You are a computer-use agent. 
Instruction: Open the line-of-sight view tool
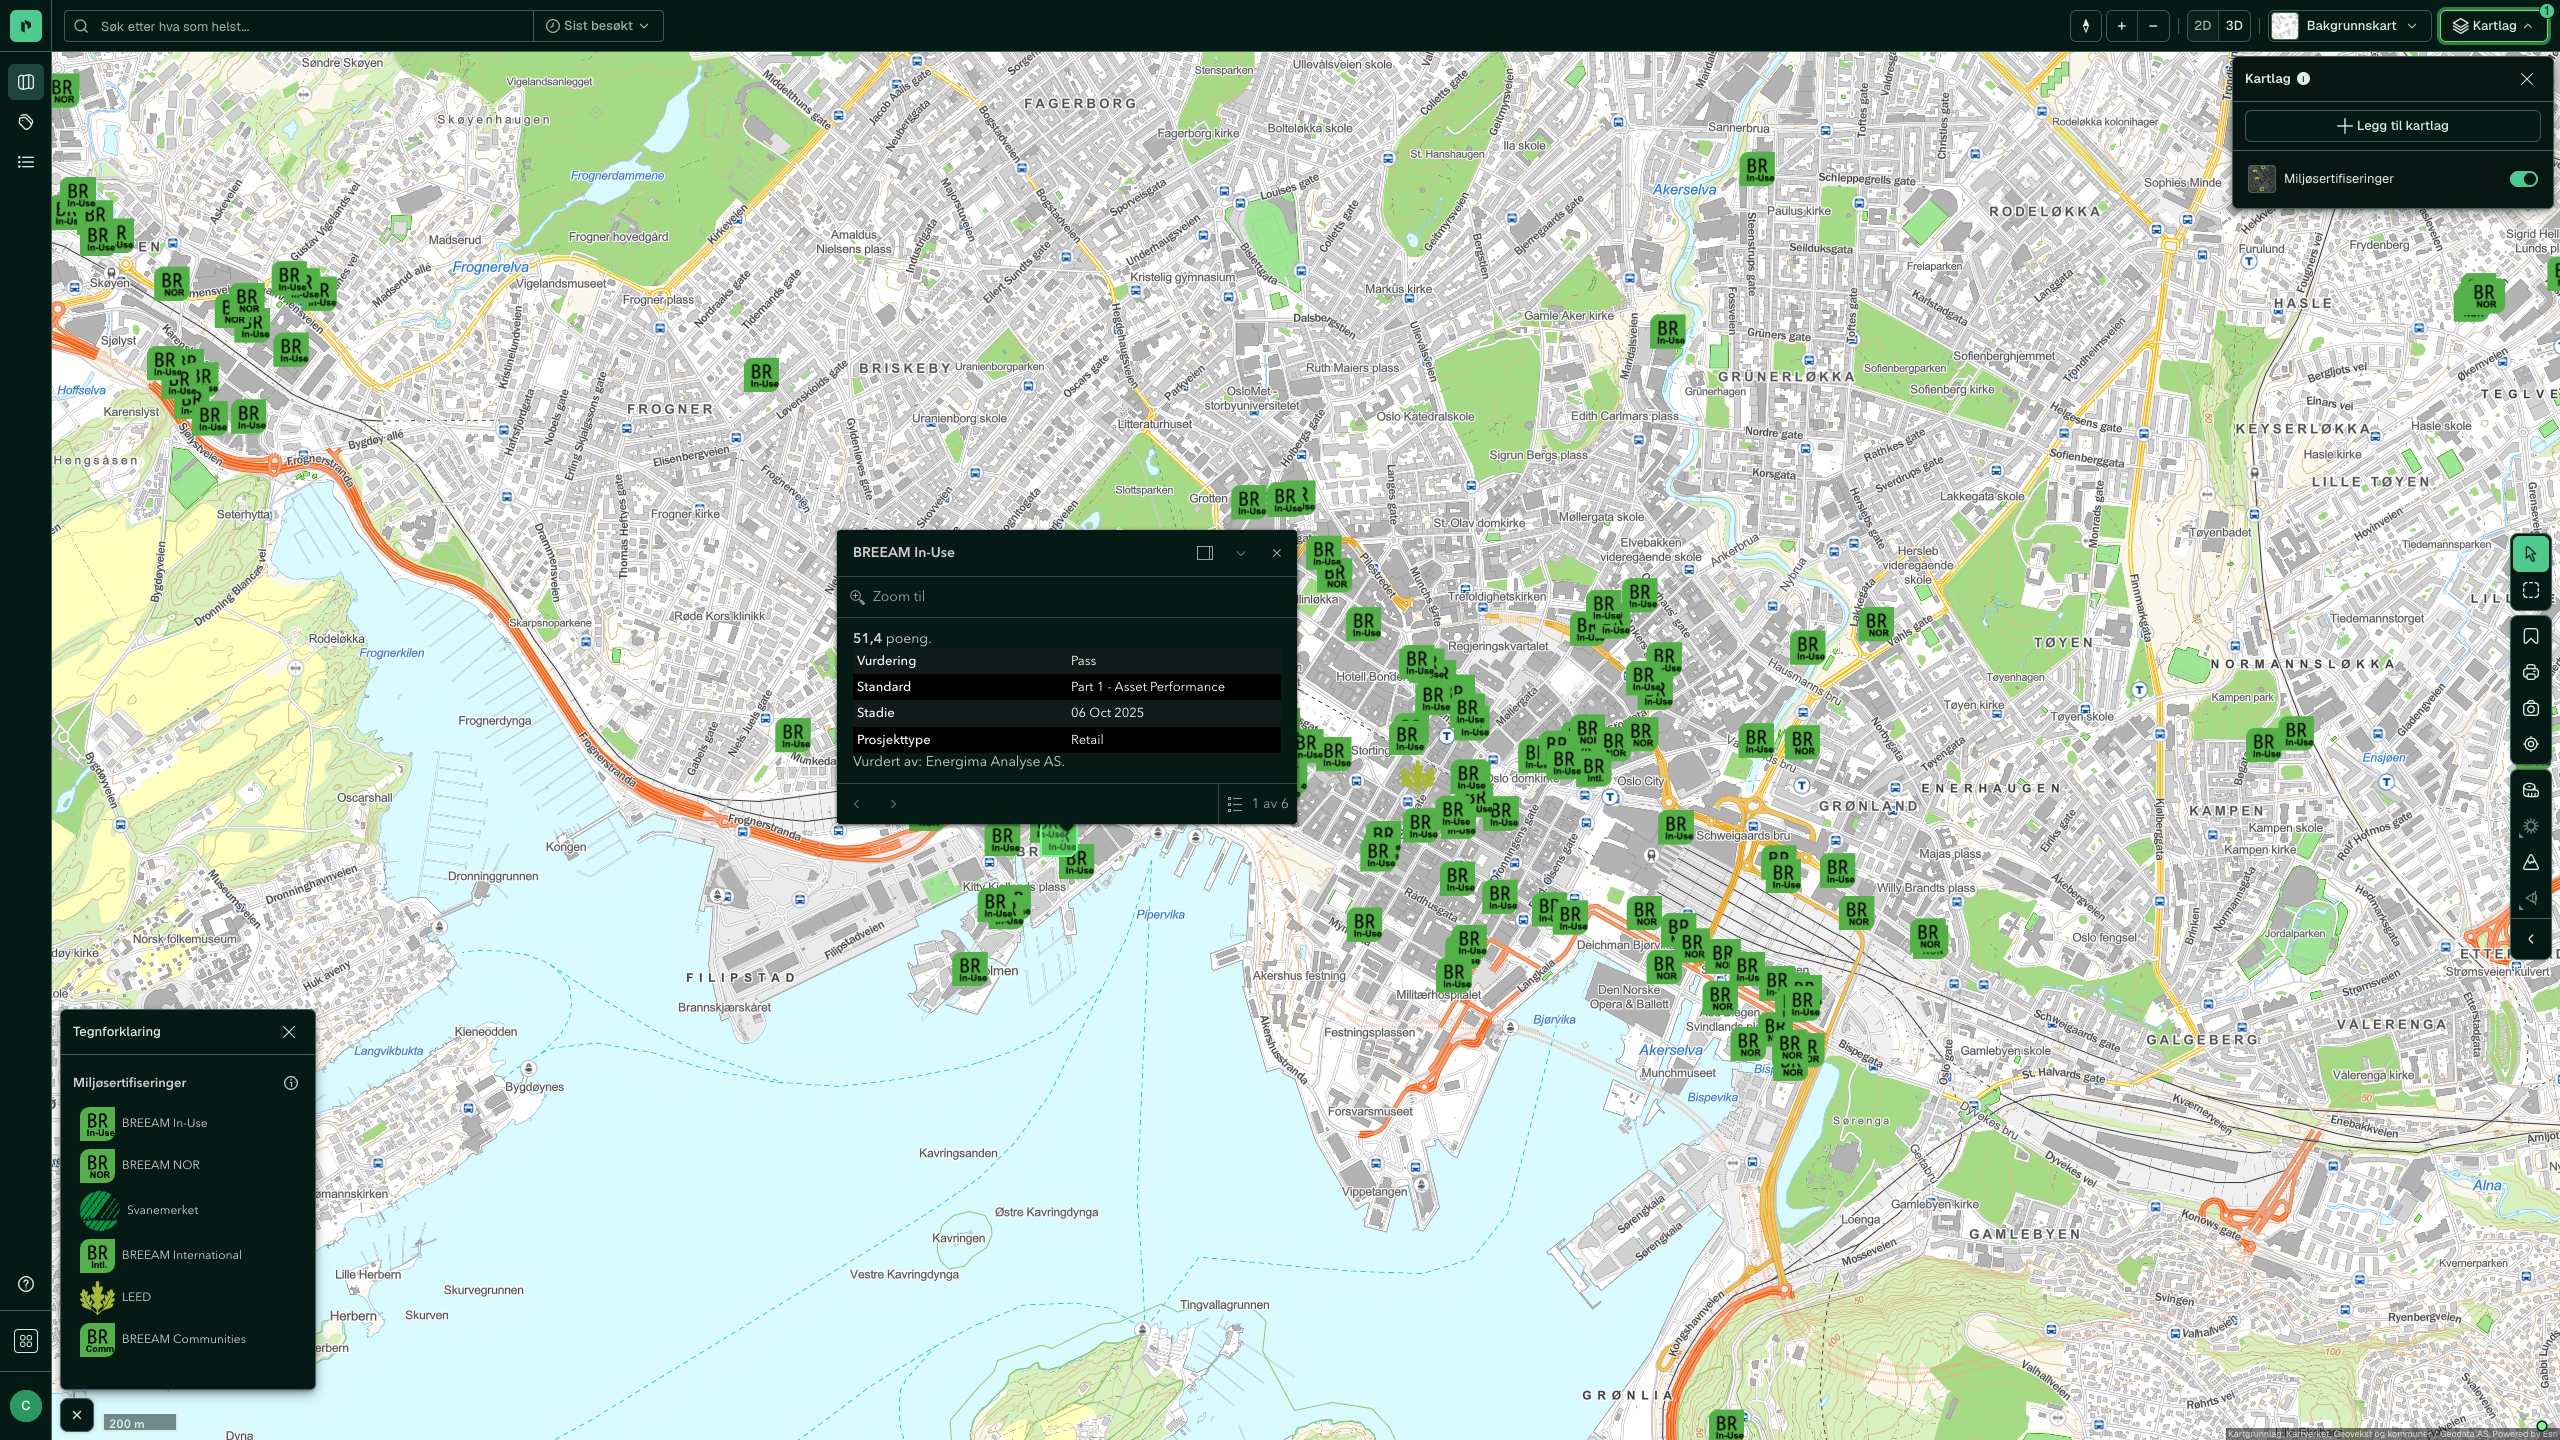(2531, 898)
